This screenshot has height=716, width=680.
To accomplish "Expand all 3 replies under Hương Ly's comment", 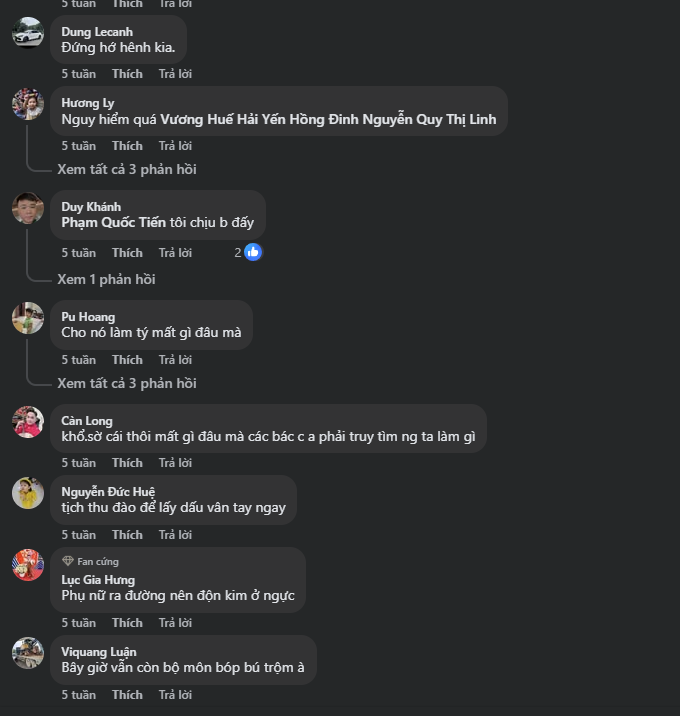I will 127,169.
